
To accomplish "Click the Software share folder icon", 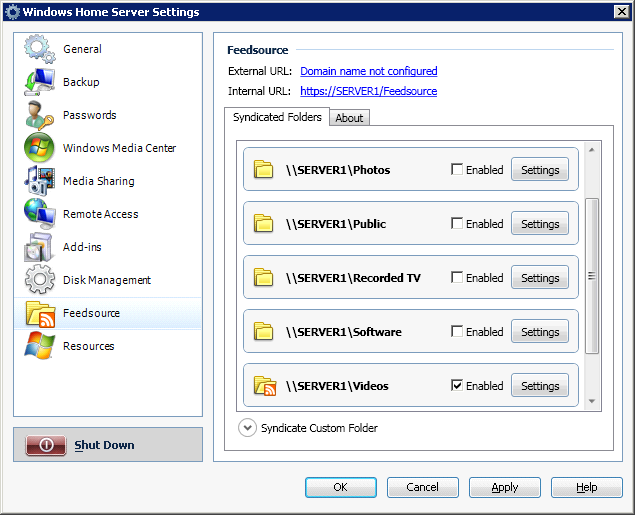I will tap(263, 331).
